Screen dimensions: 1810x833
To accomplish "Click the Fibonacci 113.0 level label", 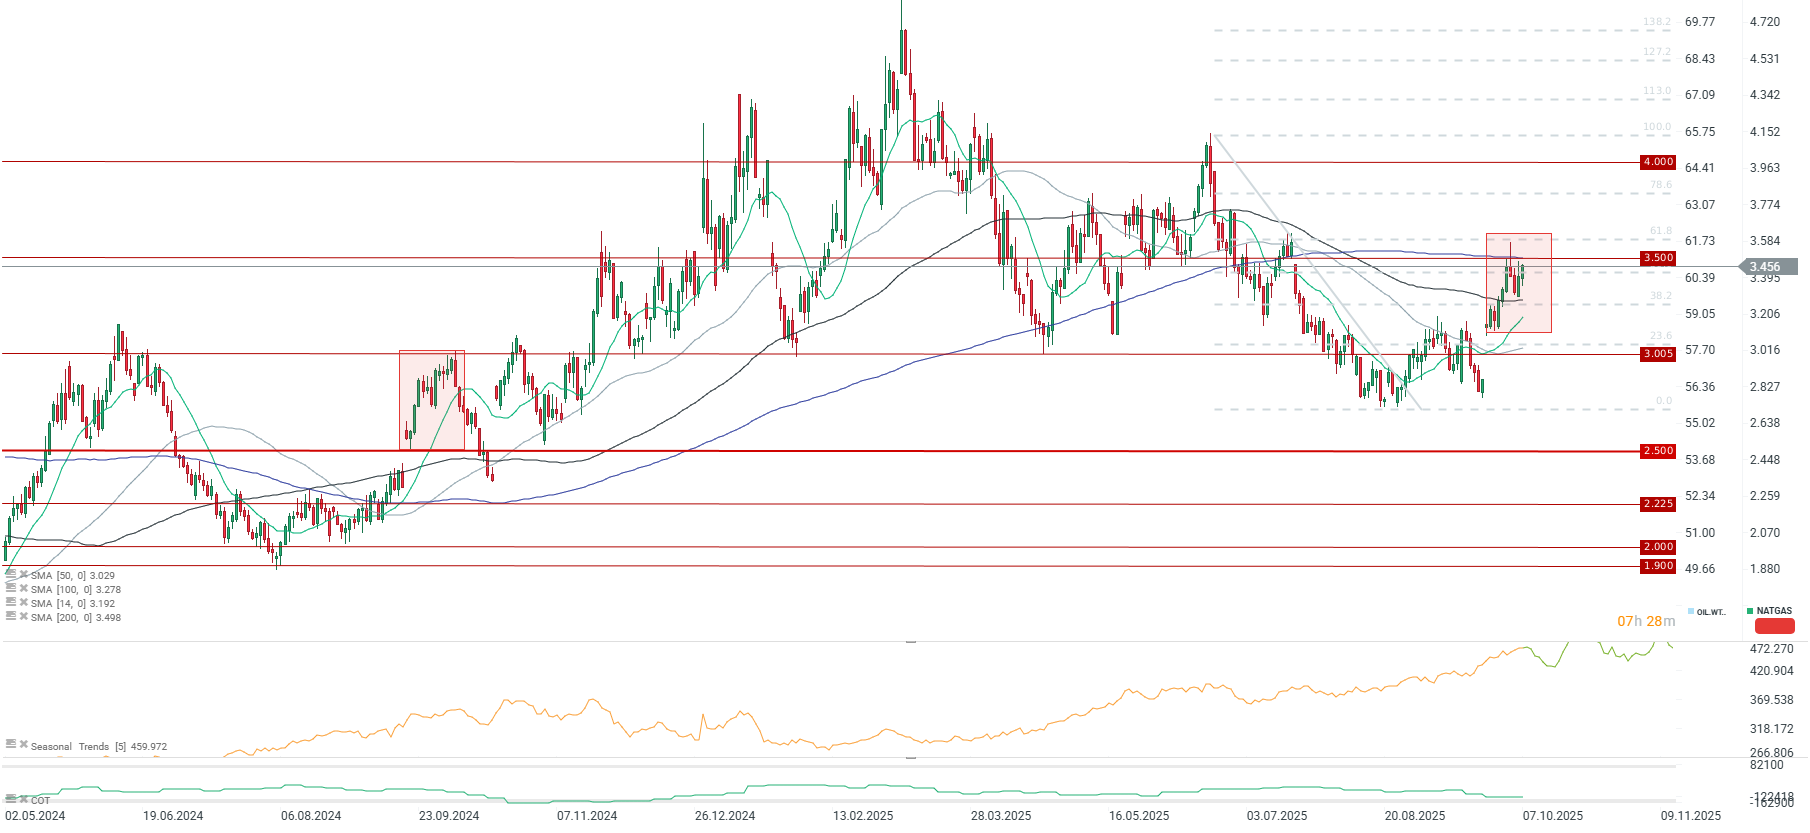I will 1657,91.
